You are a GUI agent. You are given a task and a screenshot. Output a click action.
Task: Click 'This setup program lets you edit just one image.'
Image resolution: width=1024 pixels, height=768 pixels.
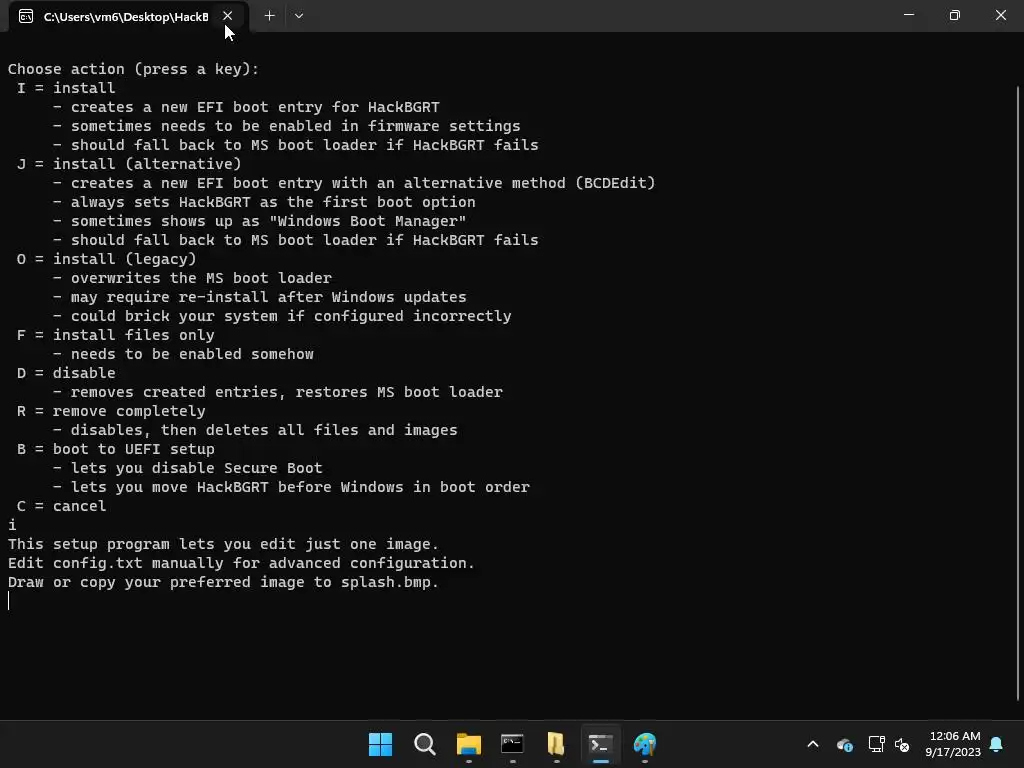click(223, 544)
